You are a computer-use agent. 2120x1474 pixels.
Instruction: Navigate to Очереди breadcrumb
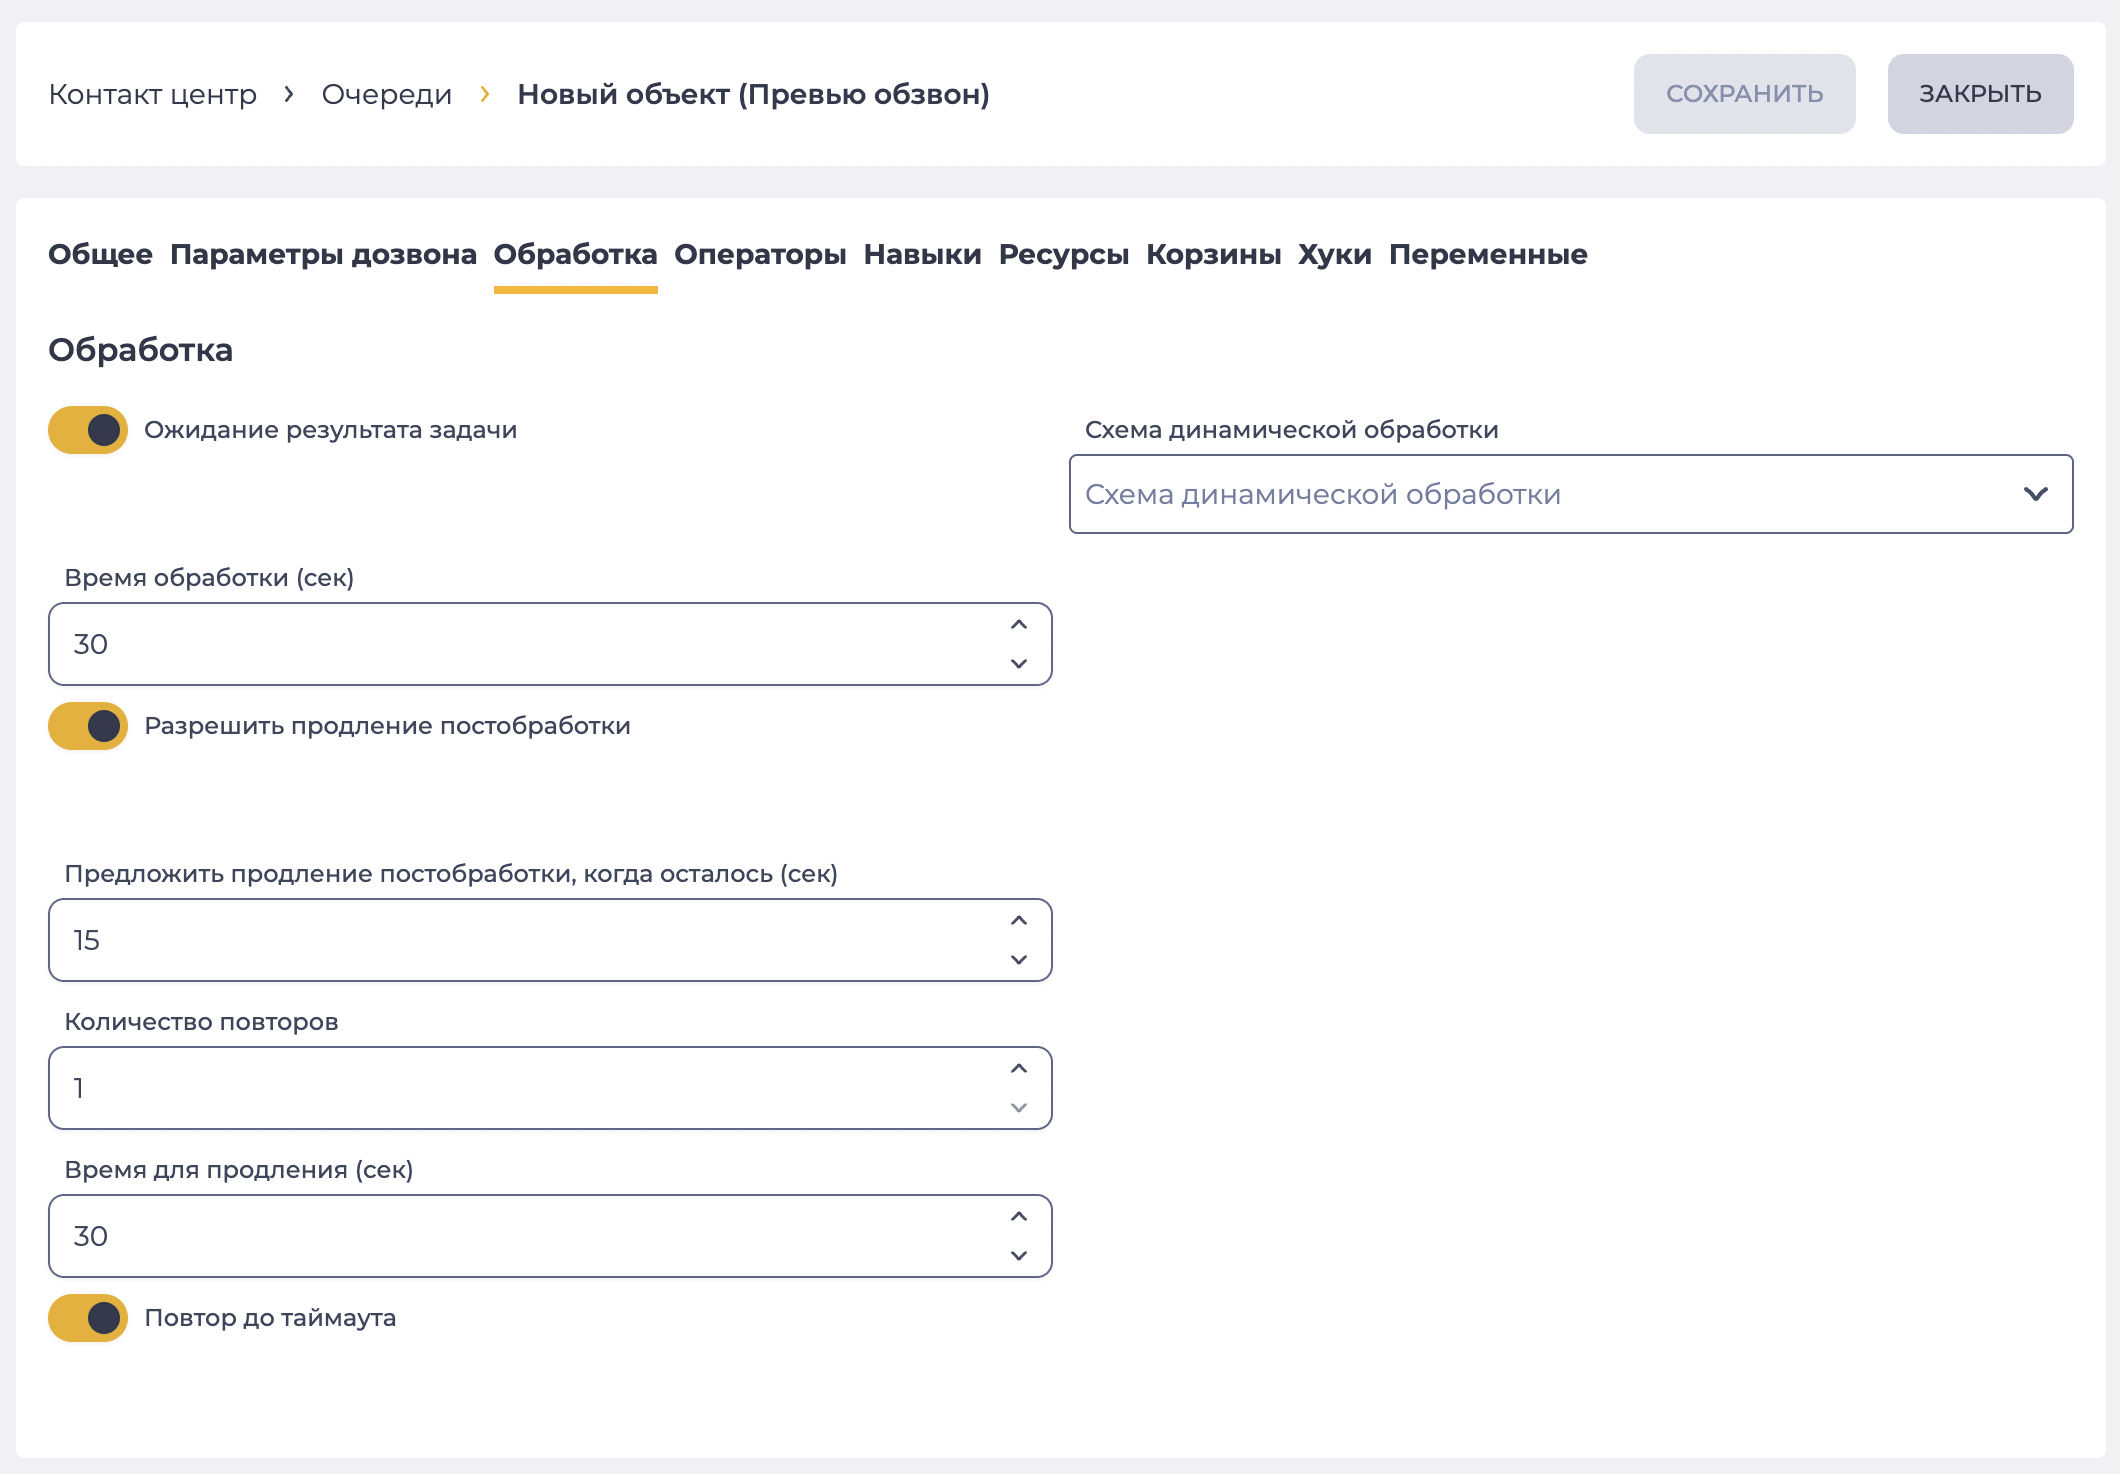tap(387, 94)
